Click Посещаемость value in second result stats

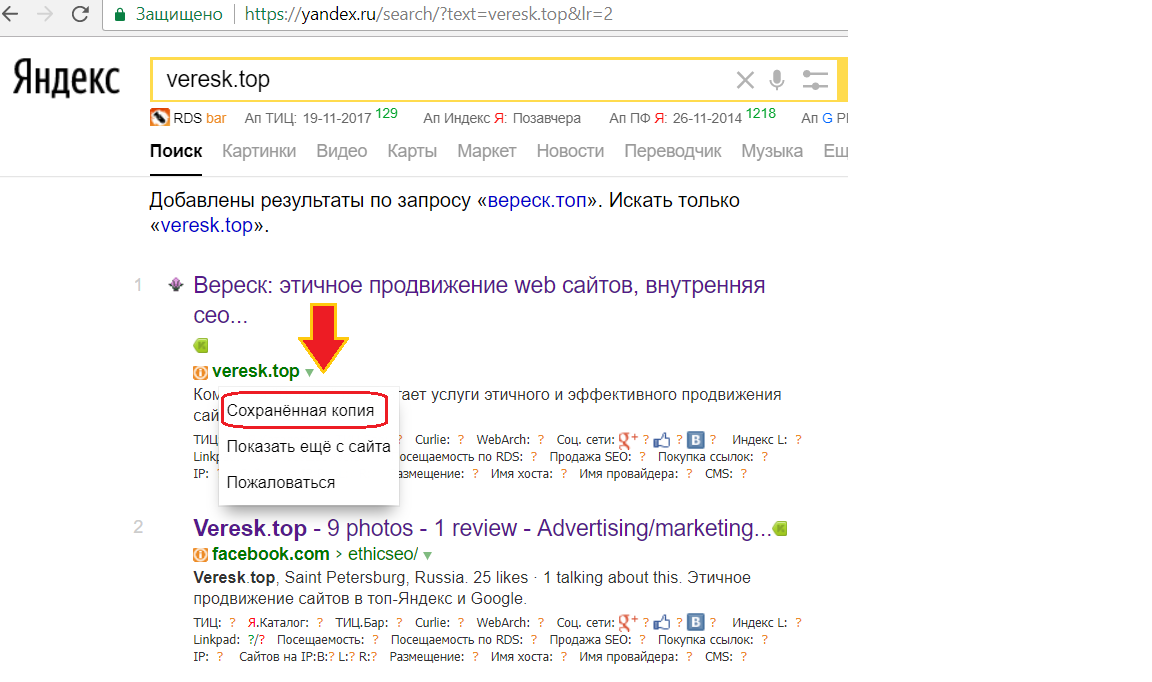(375, 639)
